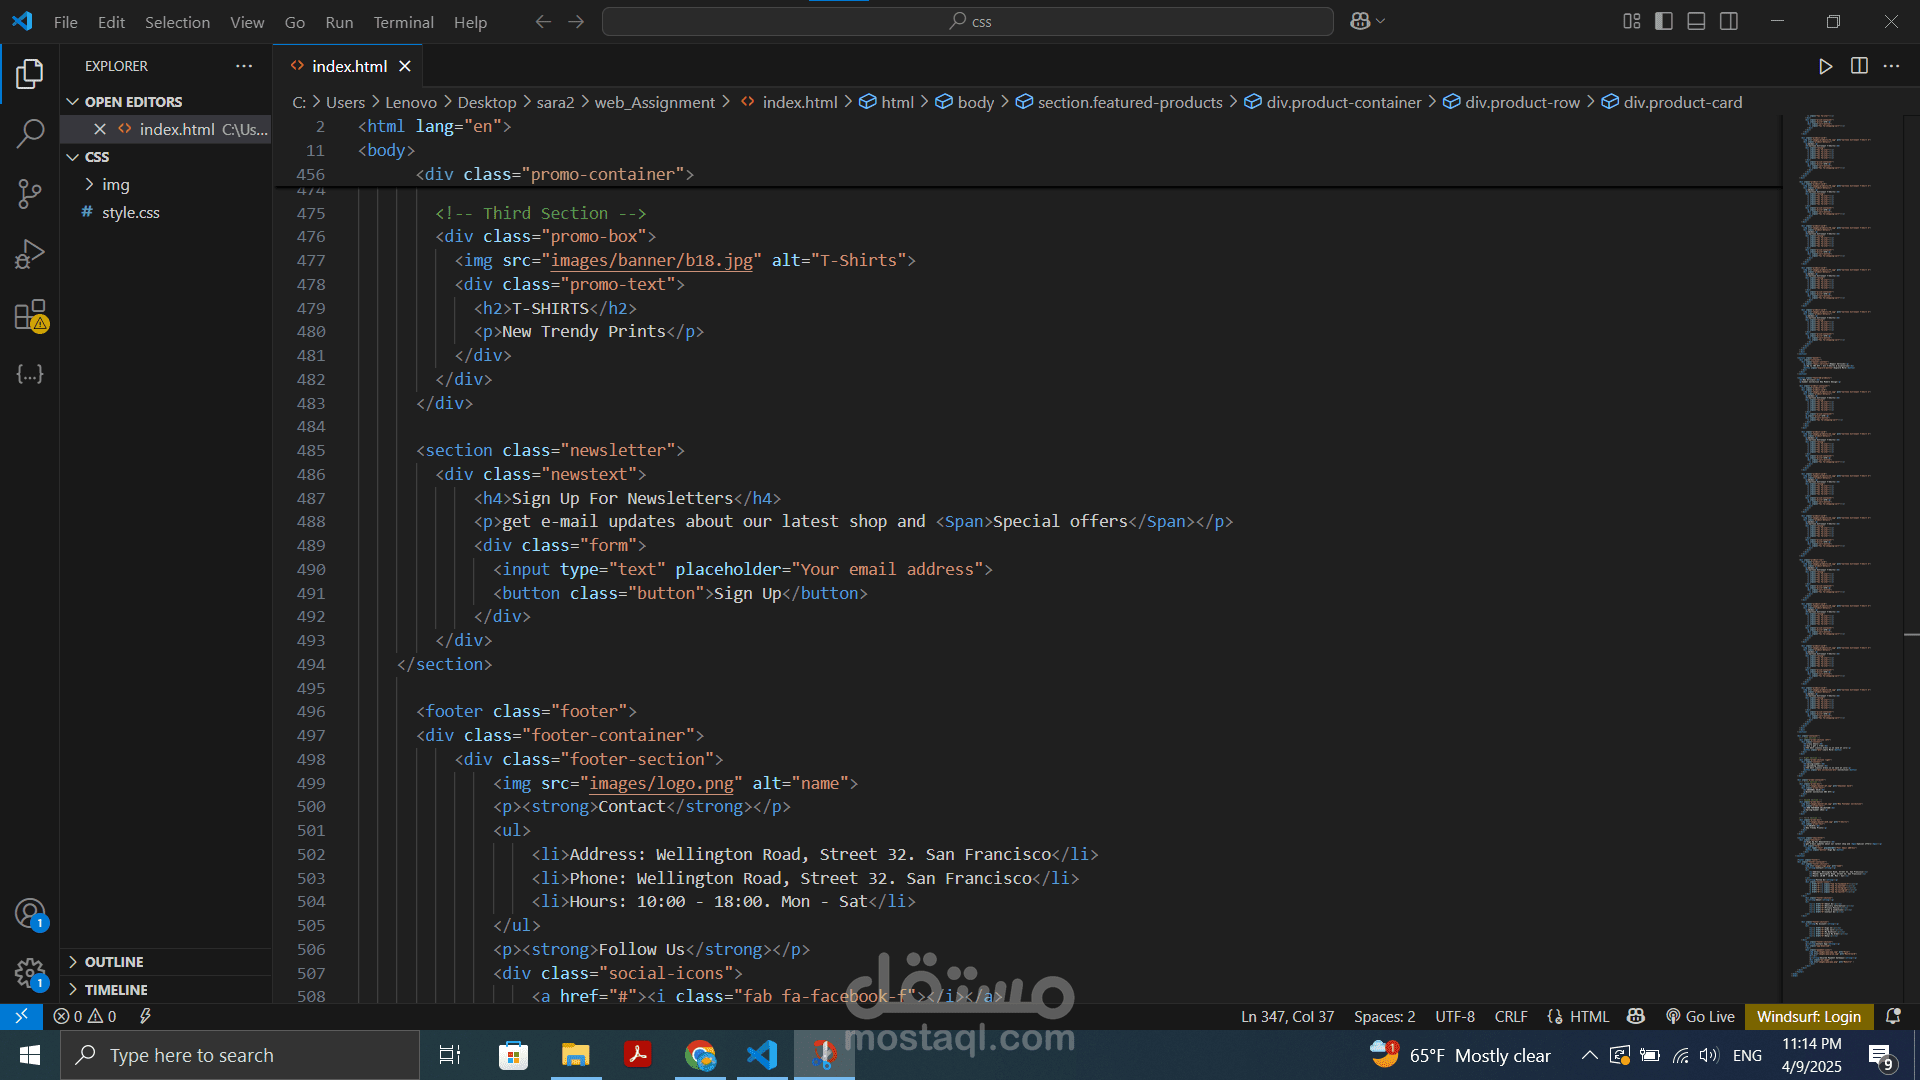Open the Go menu
Image resolution: width=1920 pixels, height=1080 pixels.
(294, 22)
